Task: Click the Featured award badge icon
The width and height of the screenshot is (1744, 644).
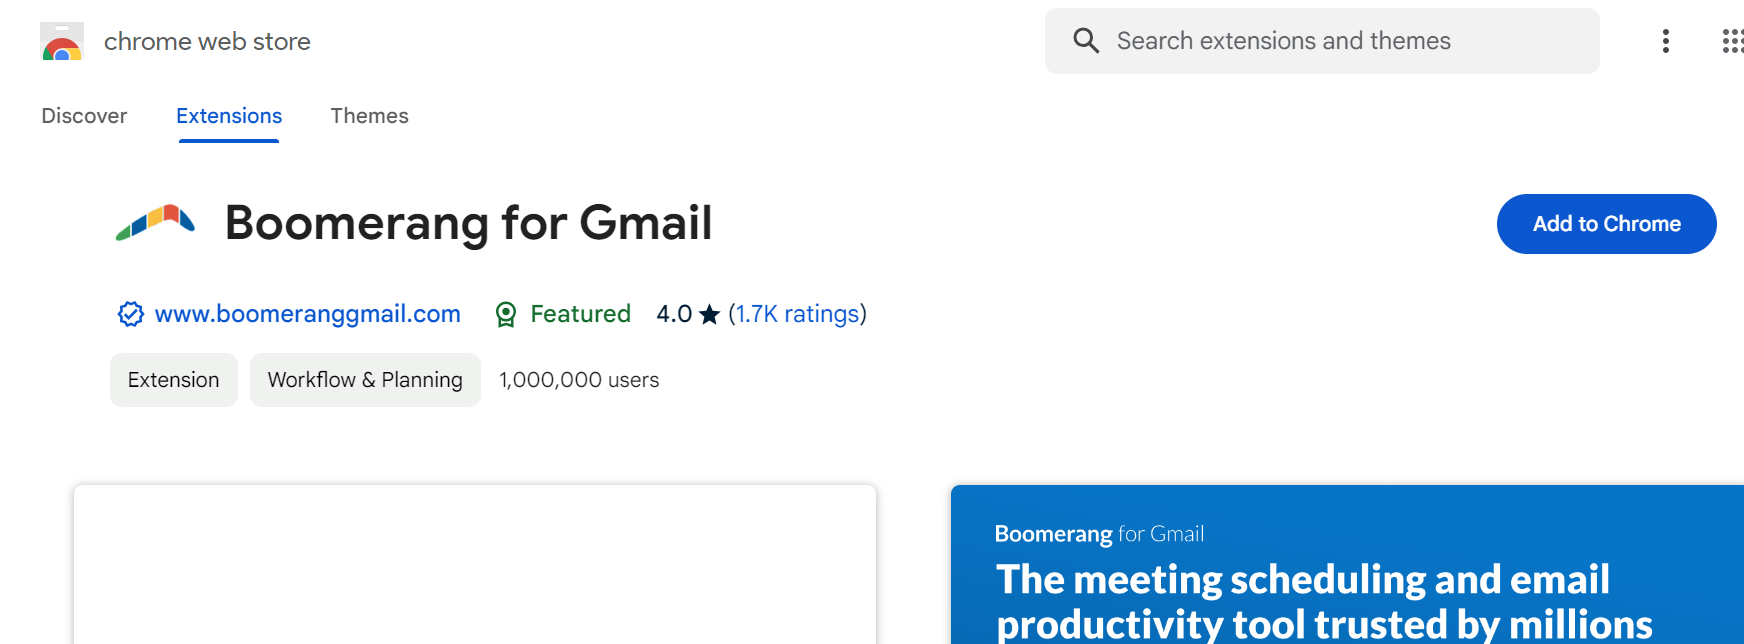Action: (x=506, y=315)
